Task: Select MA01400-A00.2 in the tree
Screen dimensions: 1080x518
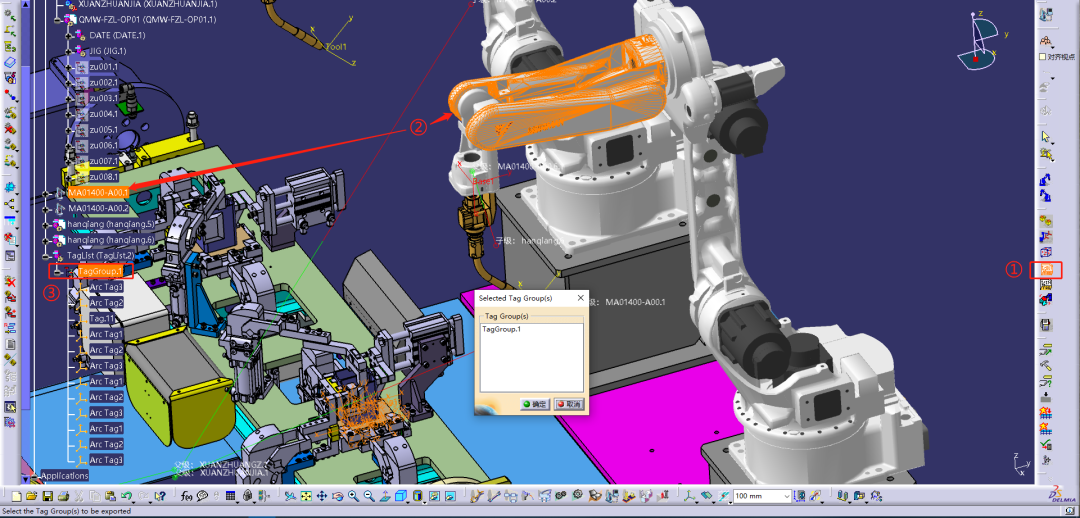Action: coord(98,208)
